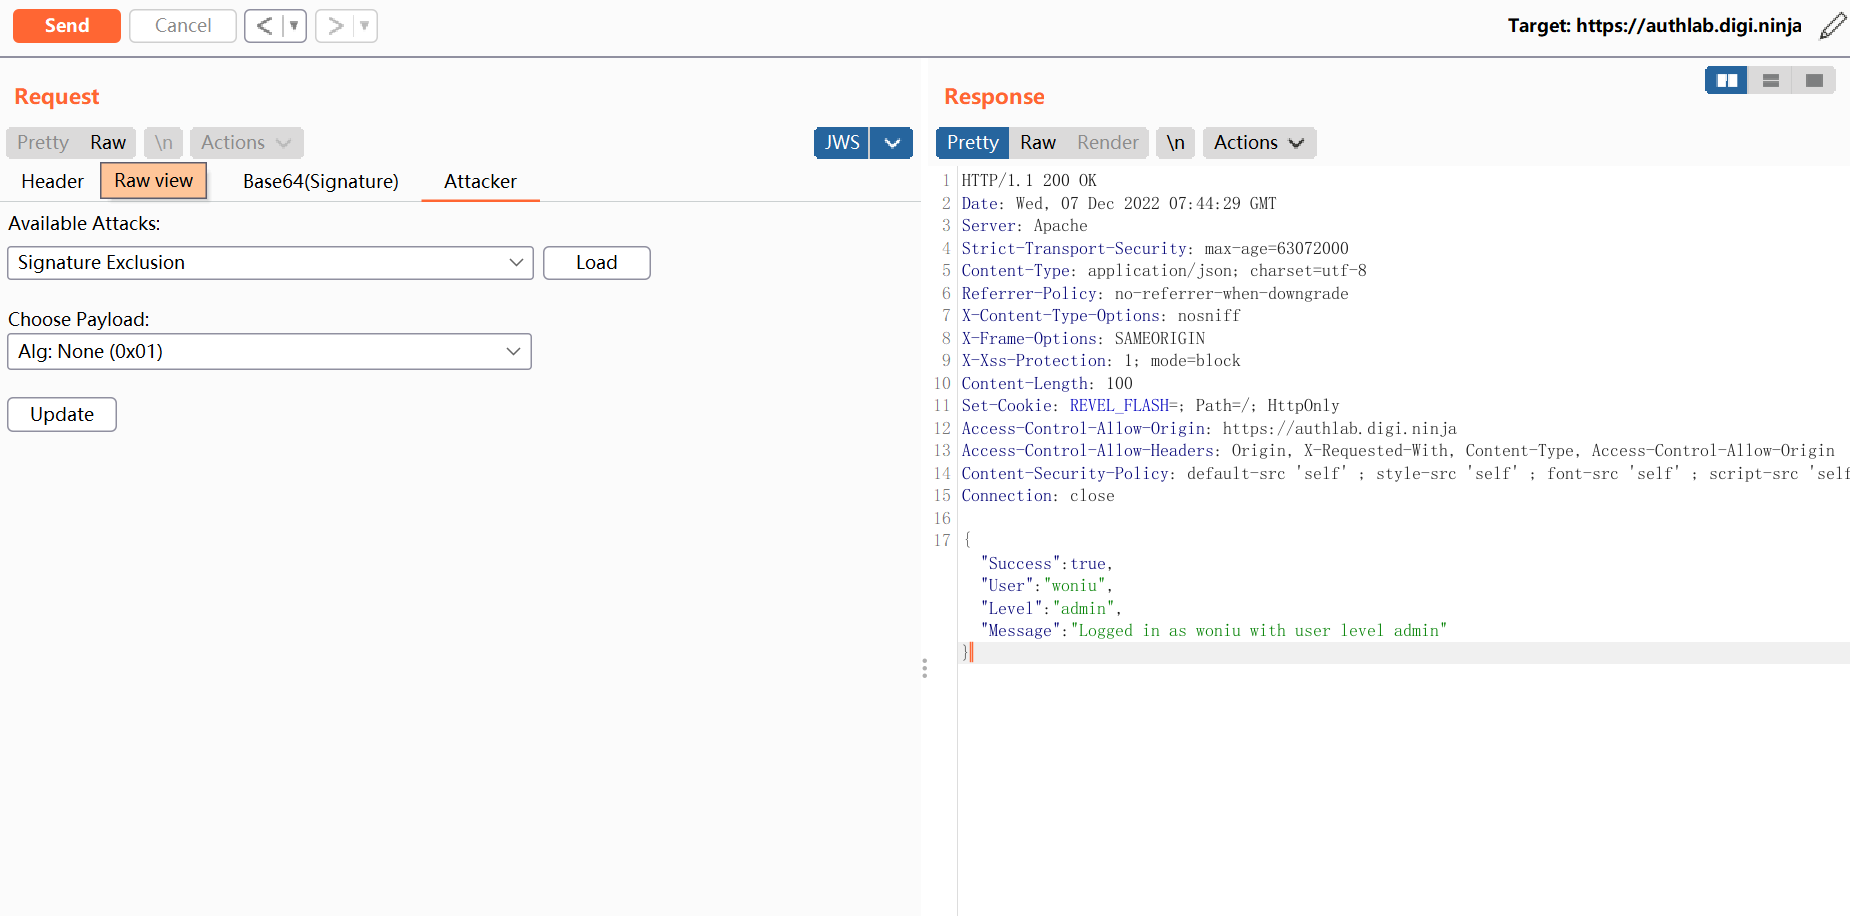The height and width of the screenshot is (916, 1850).
Task: Go forward to next request with right arrow
Action: (335, 26)
